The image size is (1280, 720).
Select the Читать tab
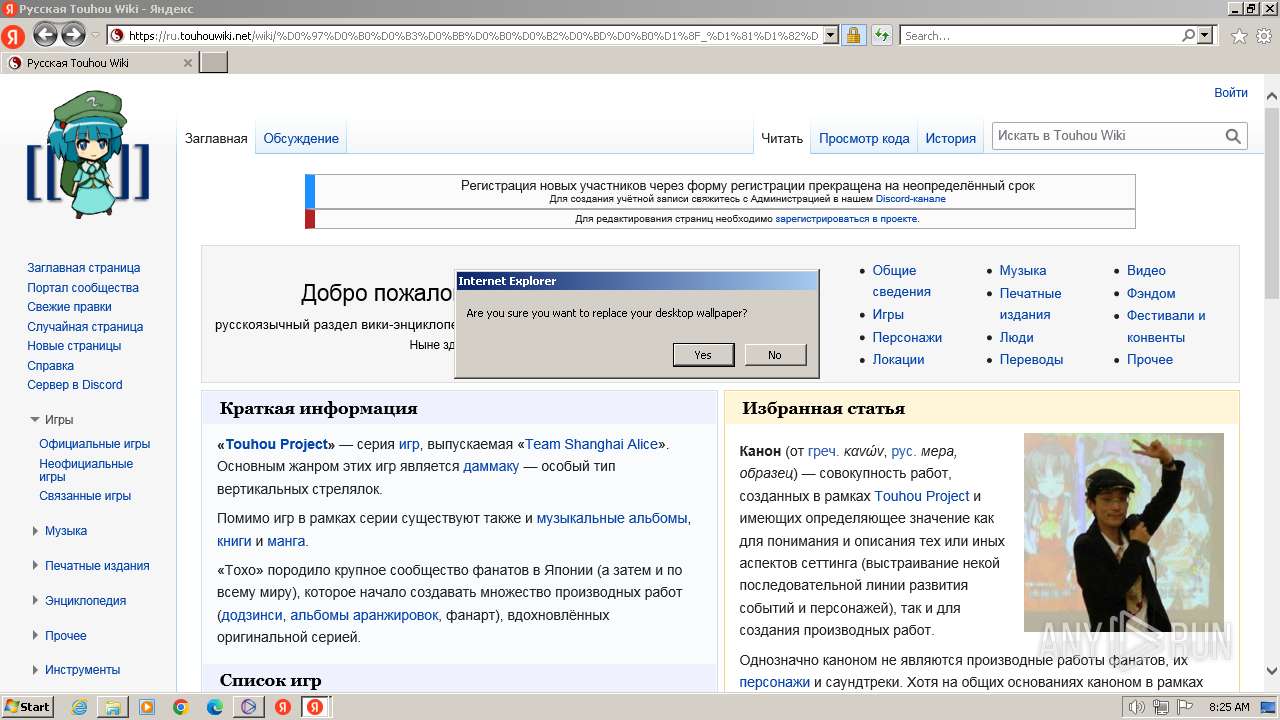(x=782, y=139)
